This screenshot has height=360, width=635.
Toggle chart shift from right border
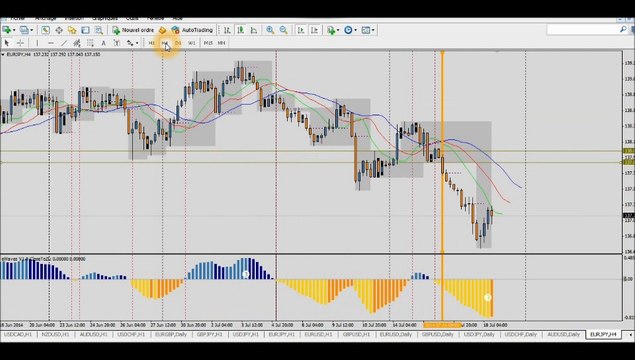314,30
